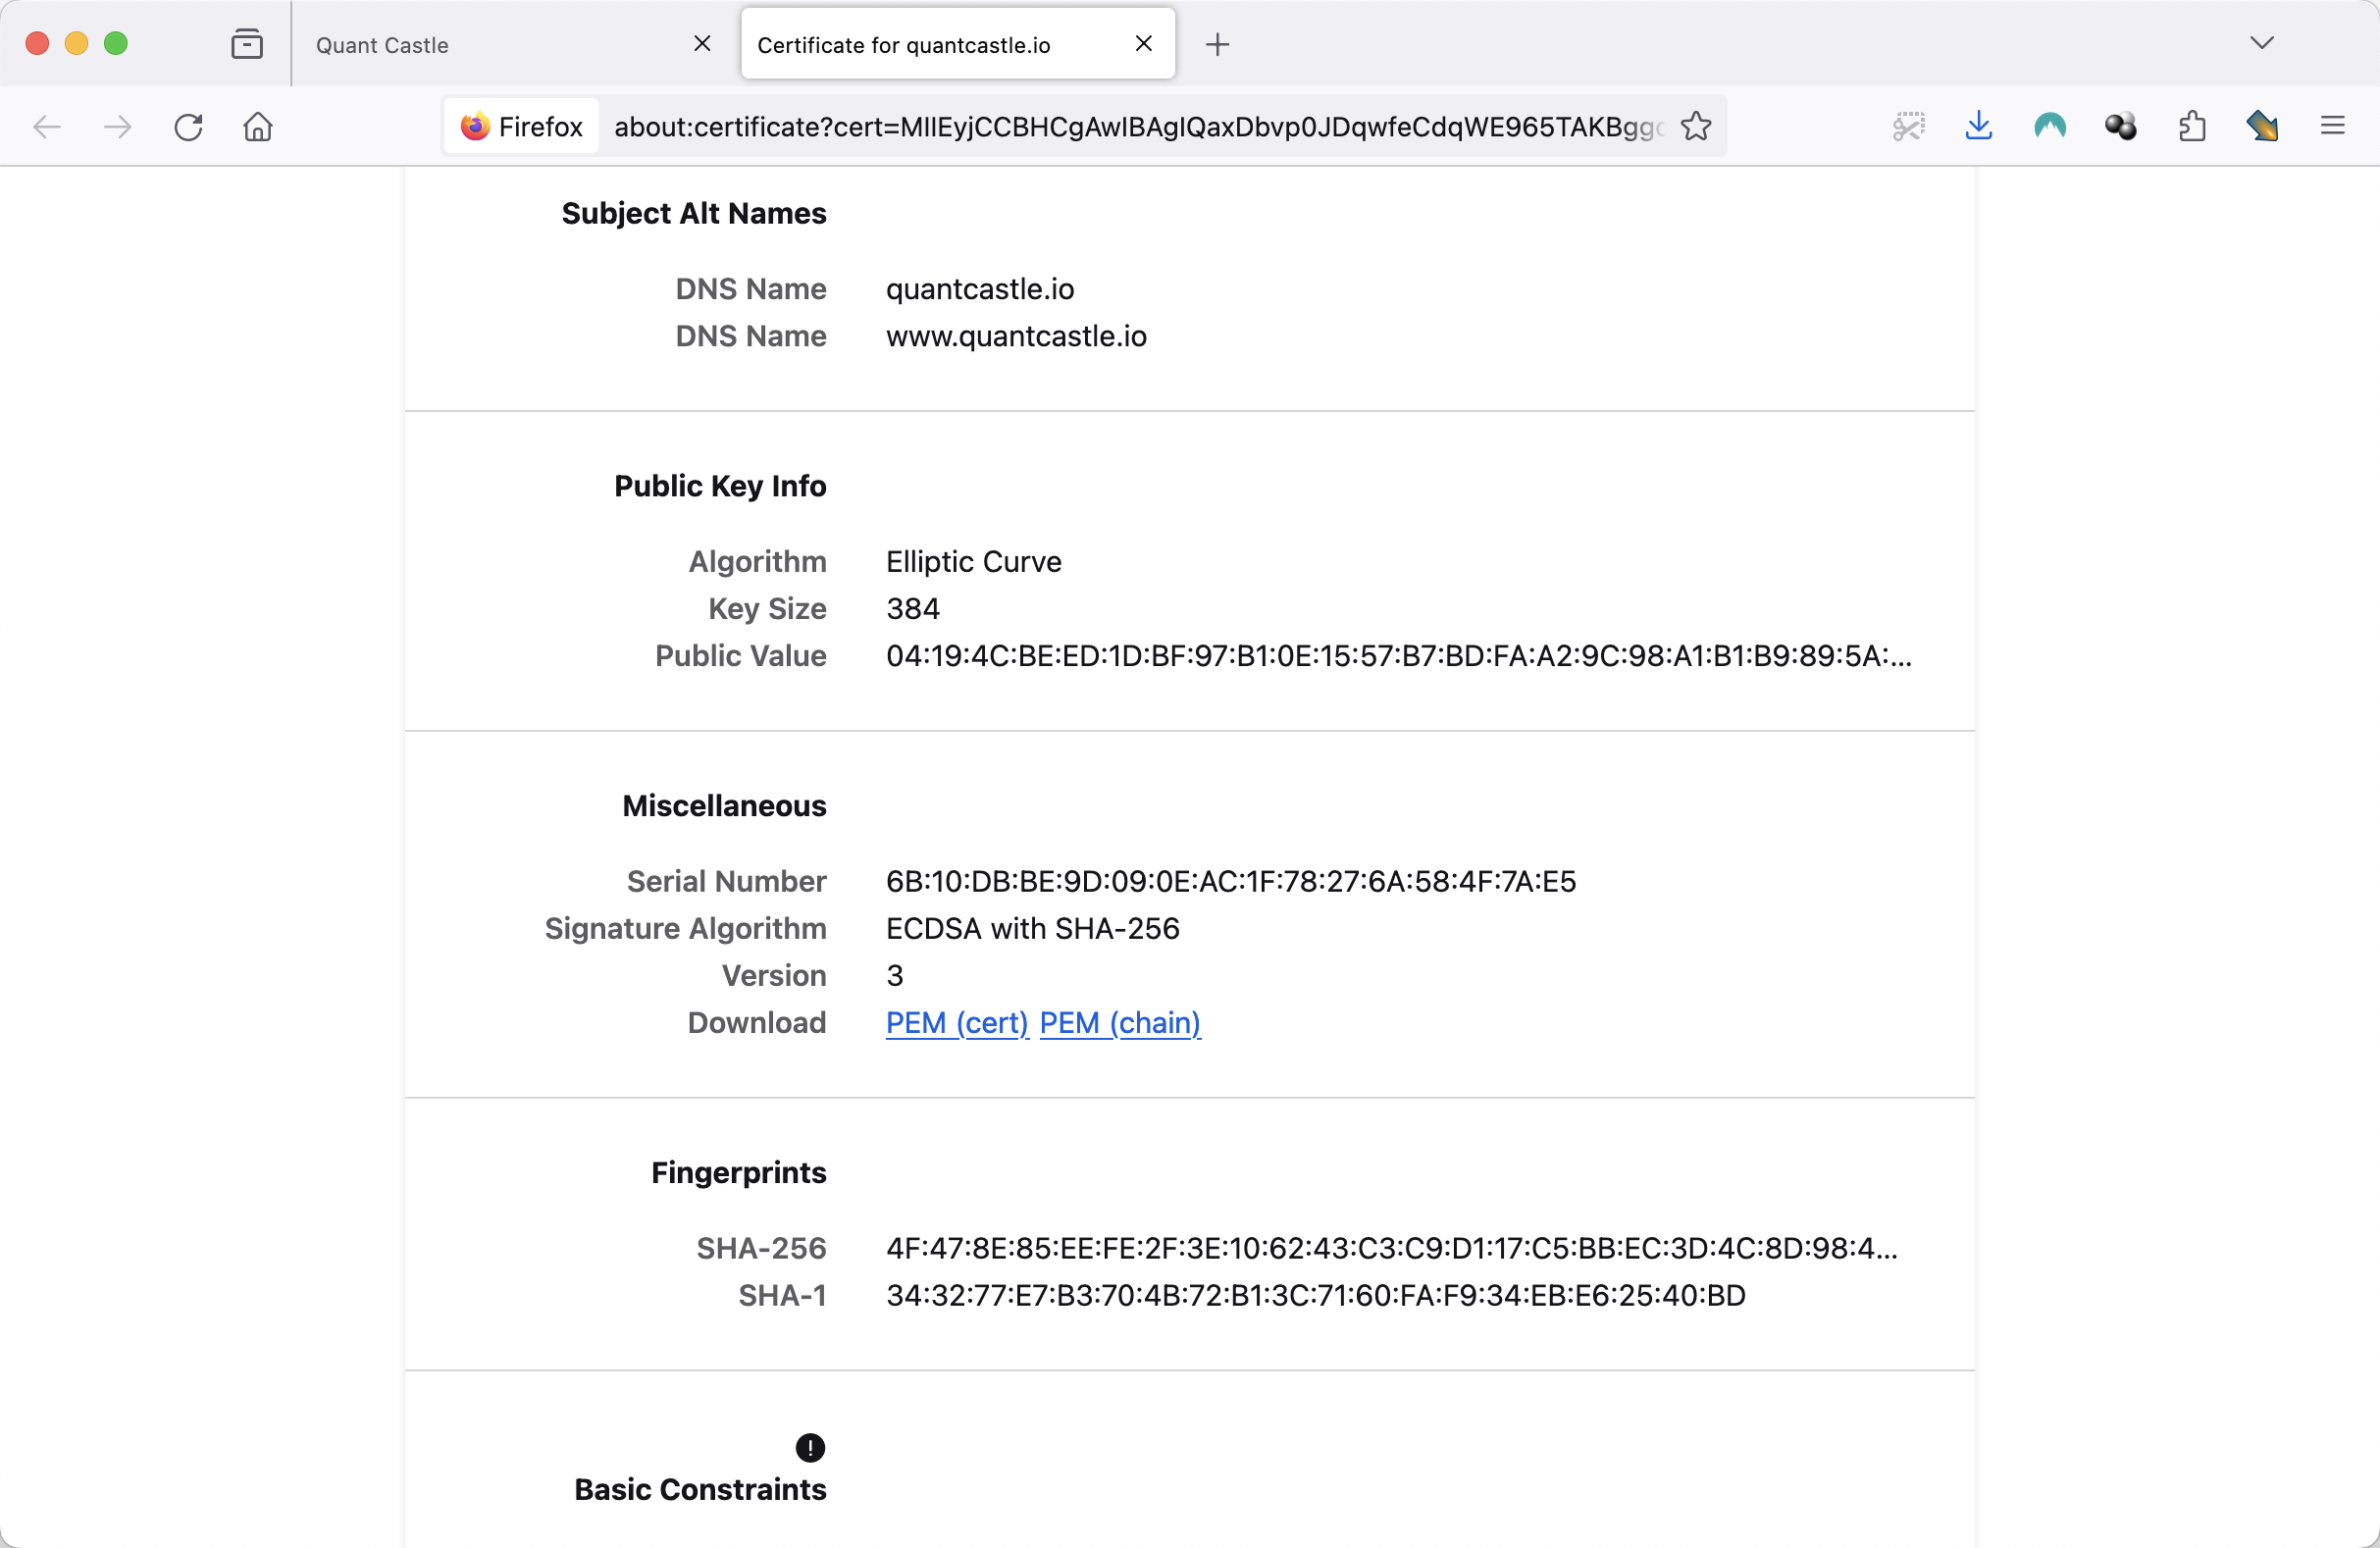Click the ECDSA with SHA-256 value
This screenshot has width=2380, height=1548.
tap(1033, 928)
